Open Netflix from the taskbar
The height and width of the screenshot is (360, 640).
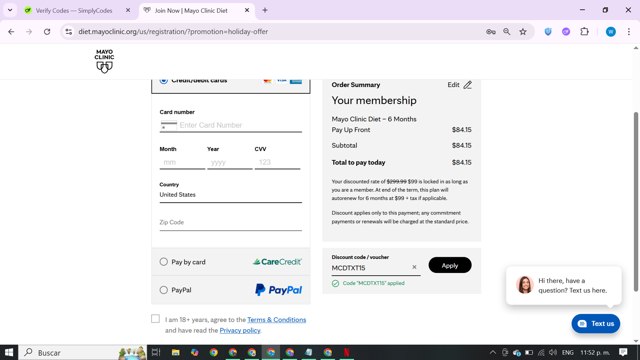(347, 352)
